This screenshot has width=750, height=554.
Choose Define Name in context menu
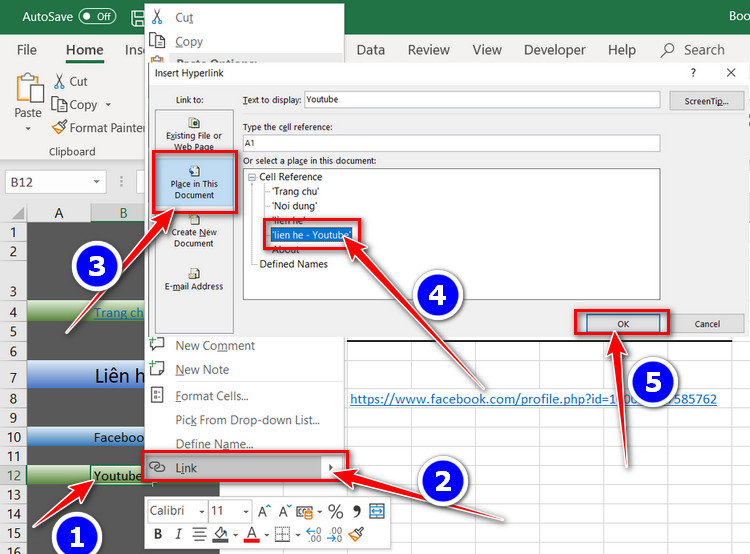244,443
